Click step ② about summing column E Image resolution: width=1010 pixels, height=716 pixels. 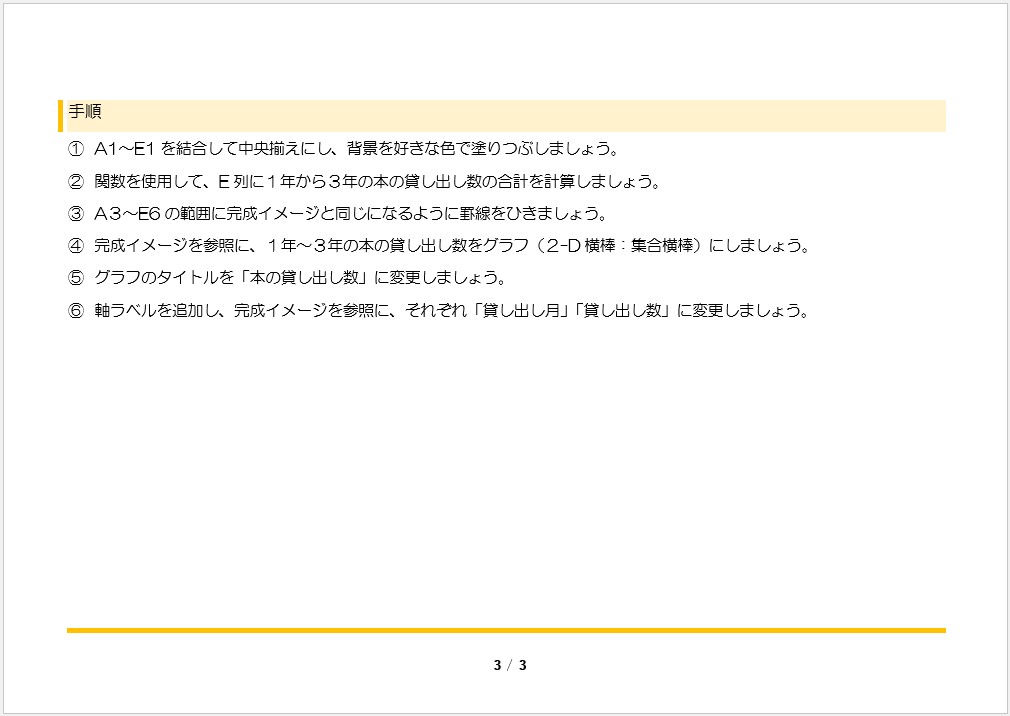(x=365, y=182)
